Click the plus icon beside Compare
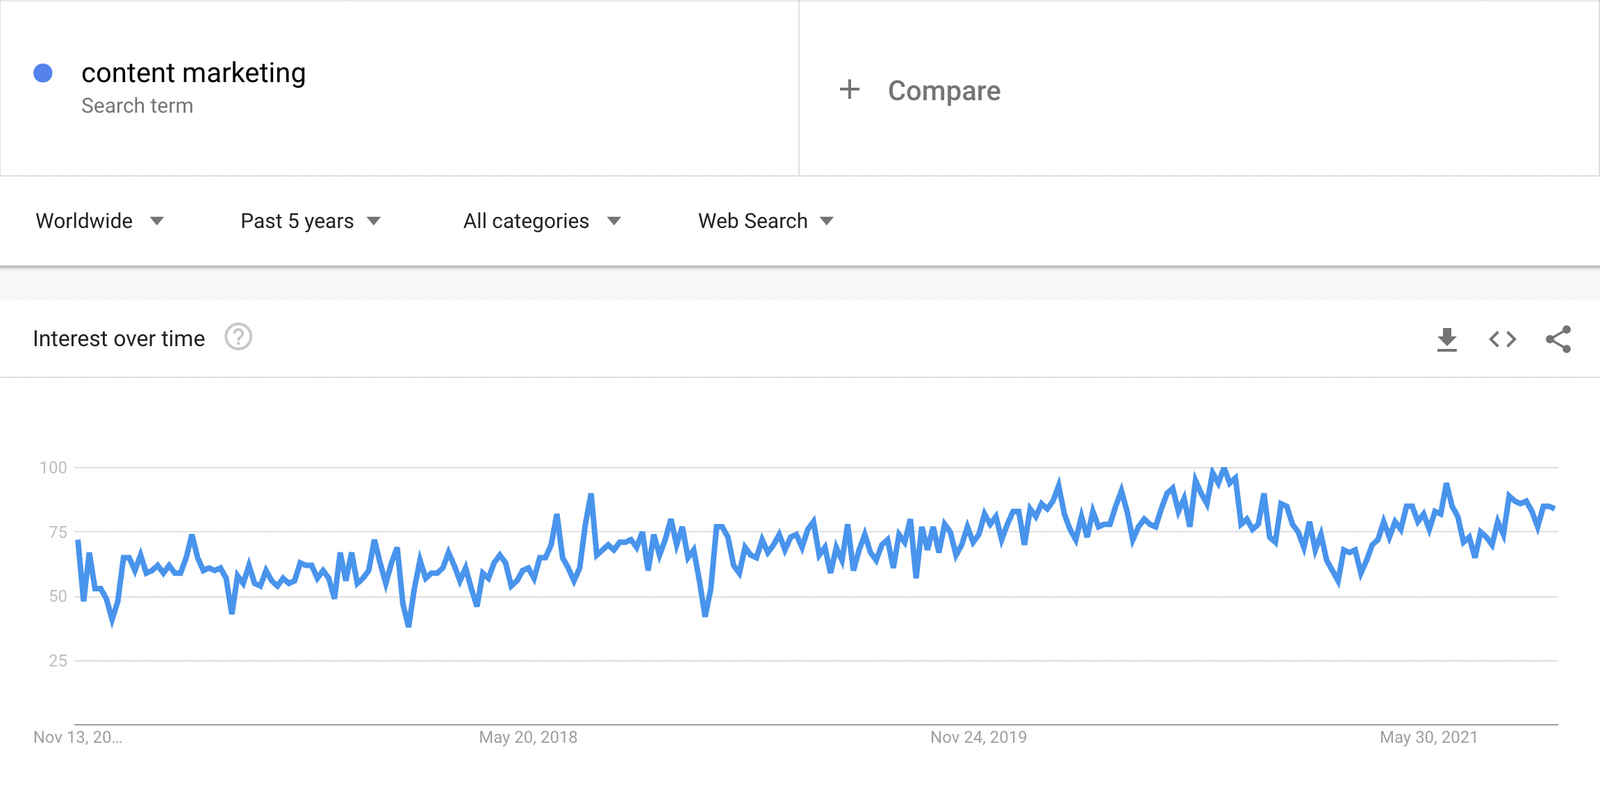This screenshot has width=1600, height=793. coord(849,90)
